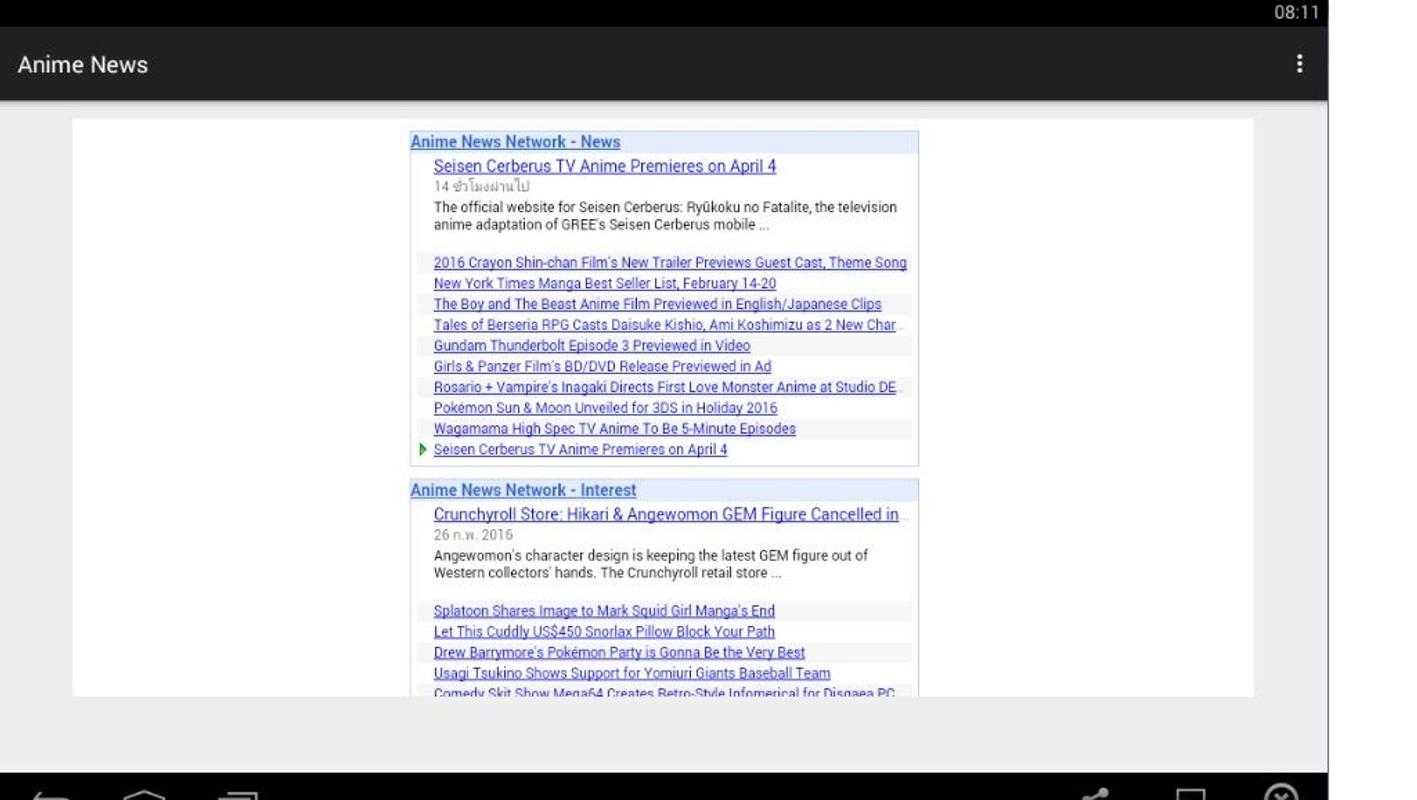
Task: Open 'Gundam Thunderbolt Episode 3 Previewed in Video'
Action: pos(591,346)
